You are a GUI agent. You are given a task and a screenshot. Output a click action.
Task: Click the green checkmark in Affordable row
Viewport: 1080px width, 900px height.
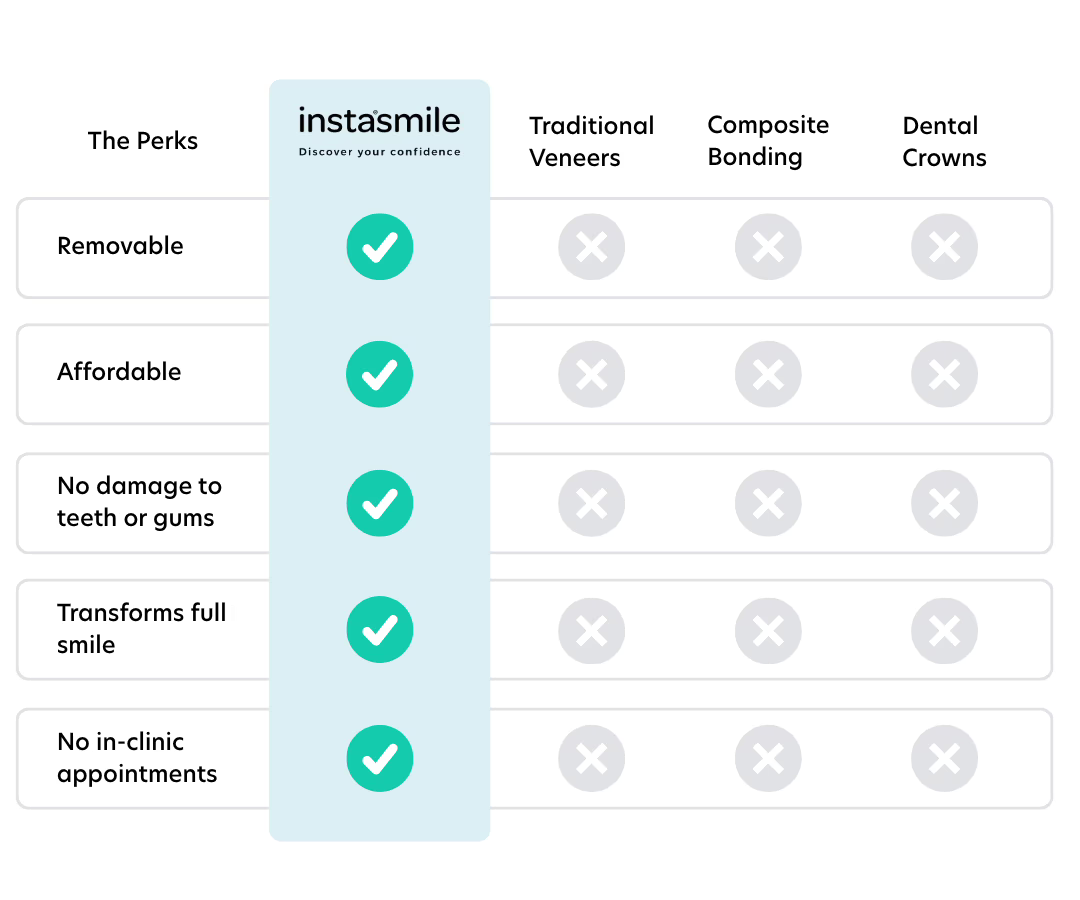(x=380, y=374)
